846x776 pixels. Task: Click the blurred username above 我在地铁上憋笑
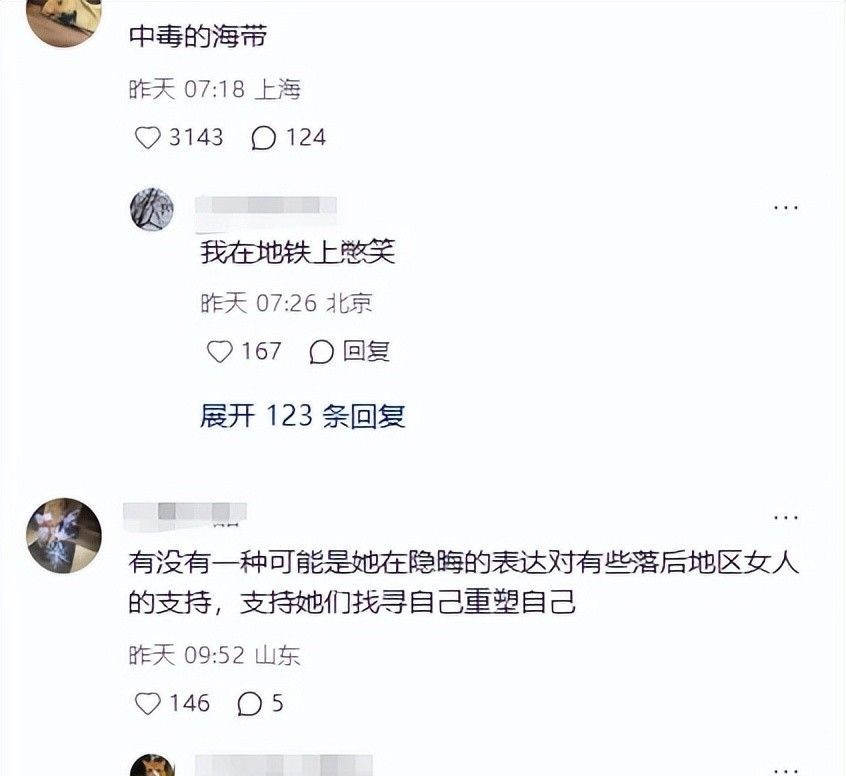[x=265, y=206]
